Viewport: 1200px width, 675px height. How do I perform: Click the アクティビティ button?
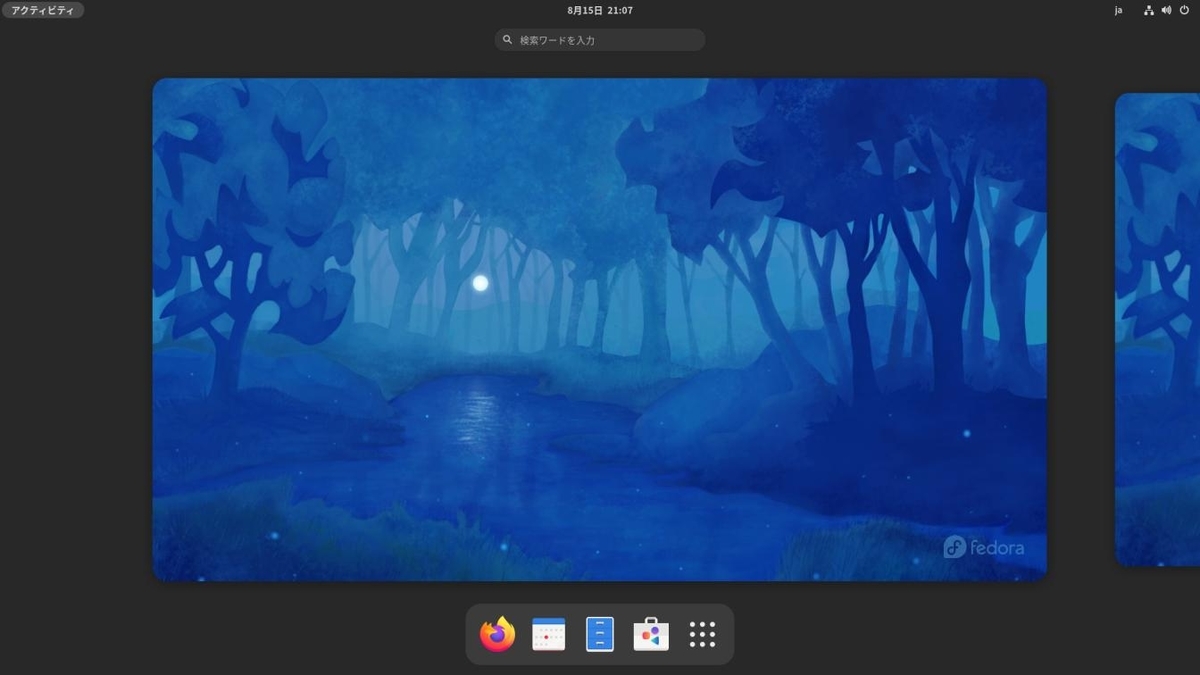42,10
